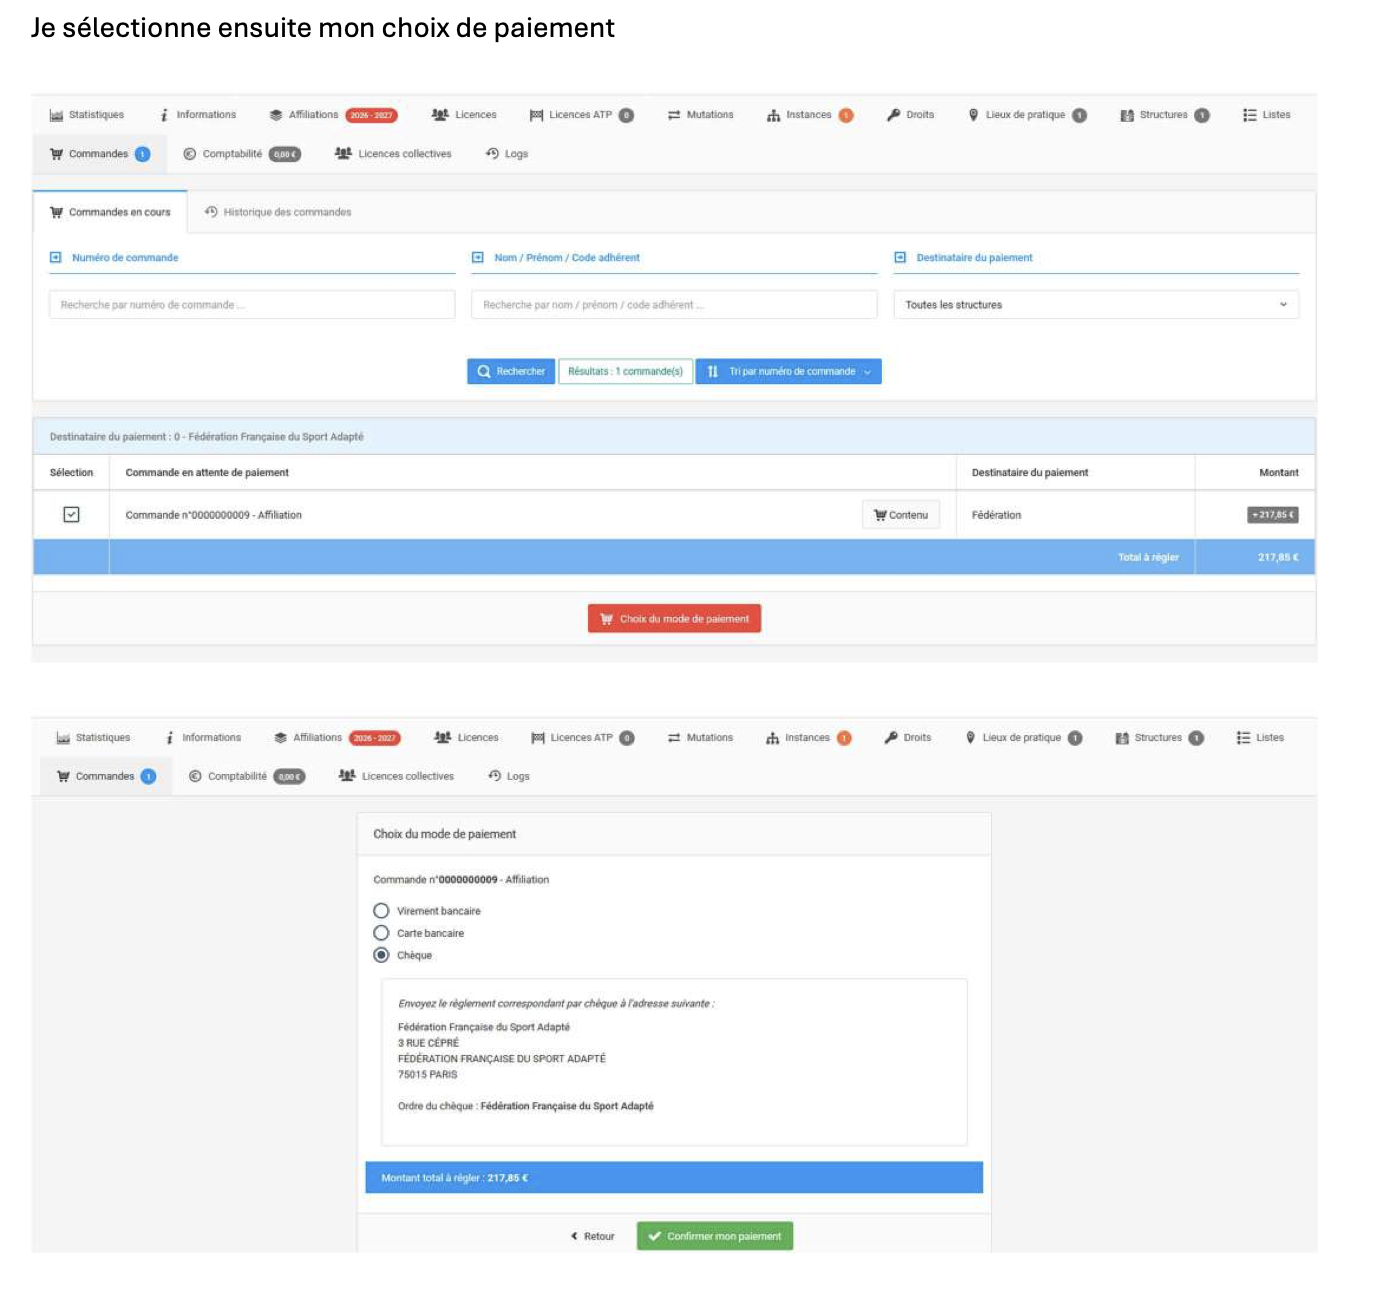Image resolution: width=1374 pixels, height=1294 pixels.
Task: Click the green Confirmer mon paiement button
Action: coord(715,1236)
